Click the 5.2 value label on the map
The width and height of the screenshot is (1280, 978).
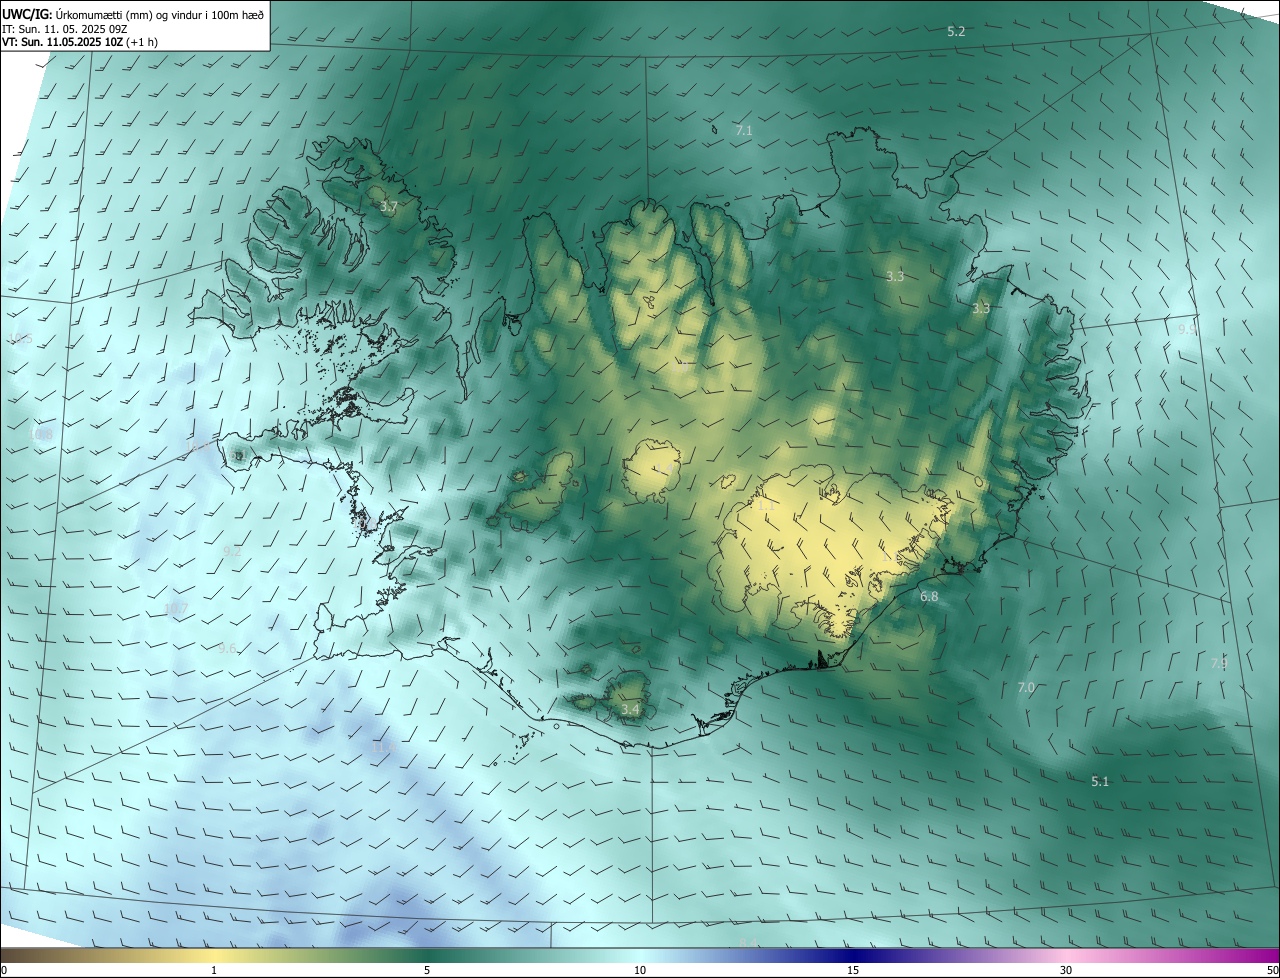coord(956,32)
